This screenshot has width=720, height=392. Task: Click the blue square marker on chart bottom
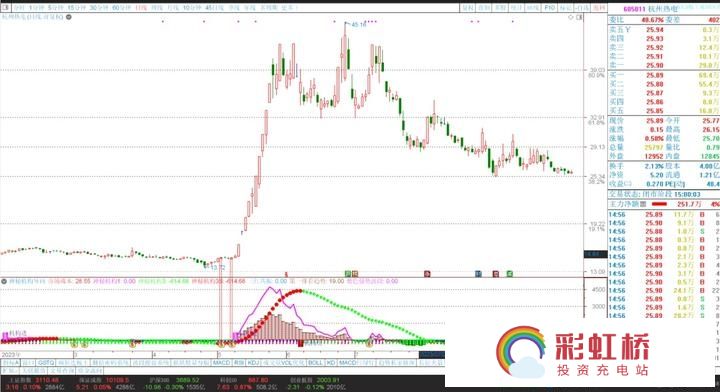(478, 274)
